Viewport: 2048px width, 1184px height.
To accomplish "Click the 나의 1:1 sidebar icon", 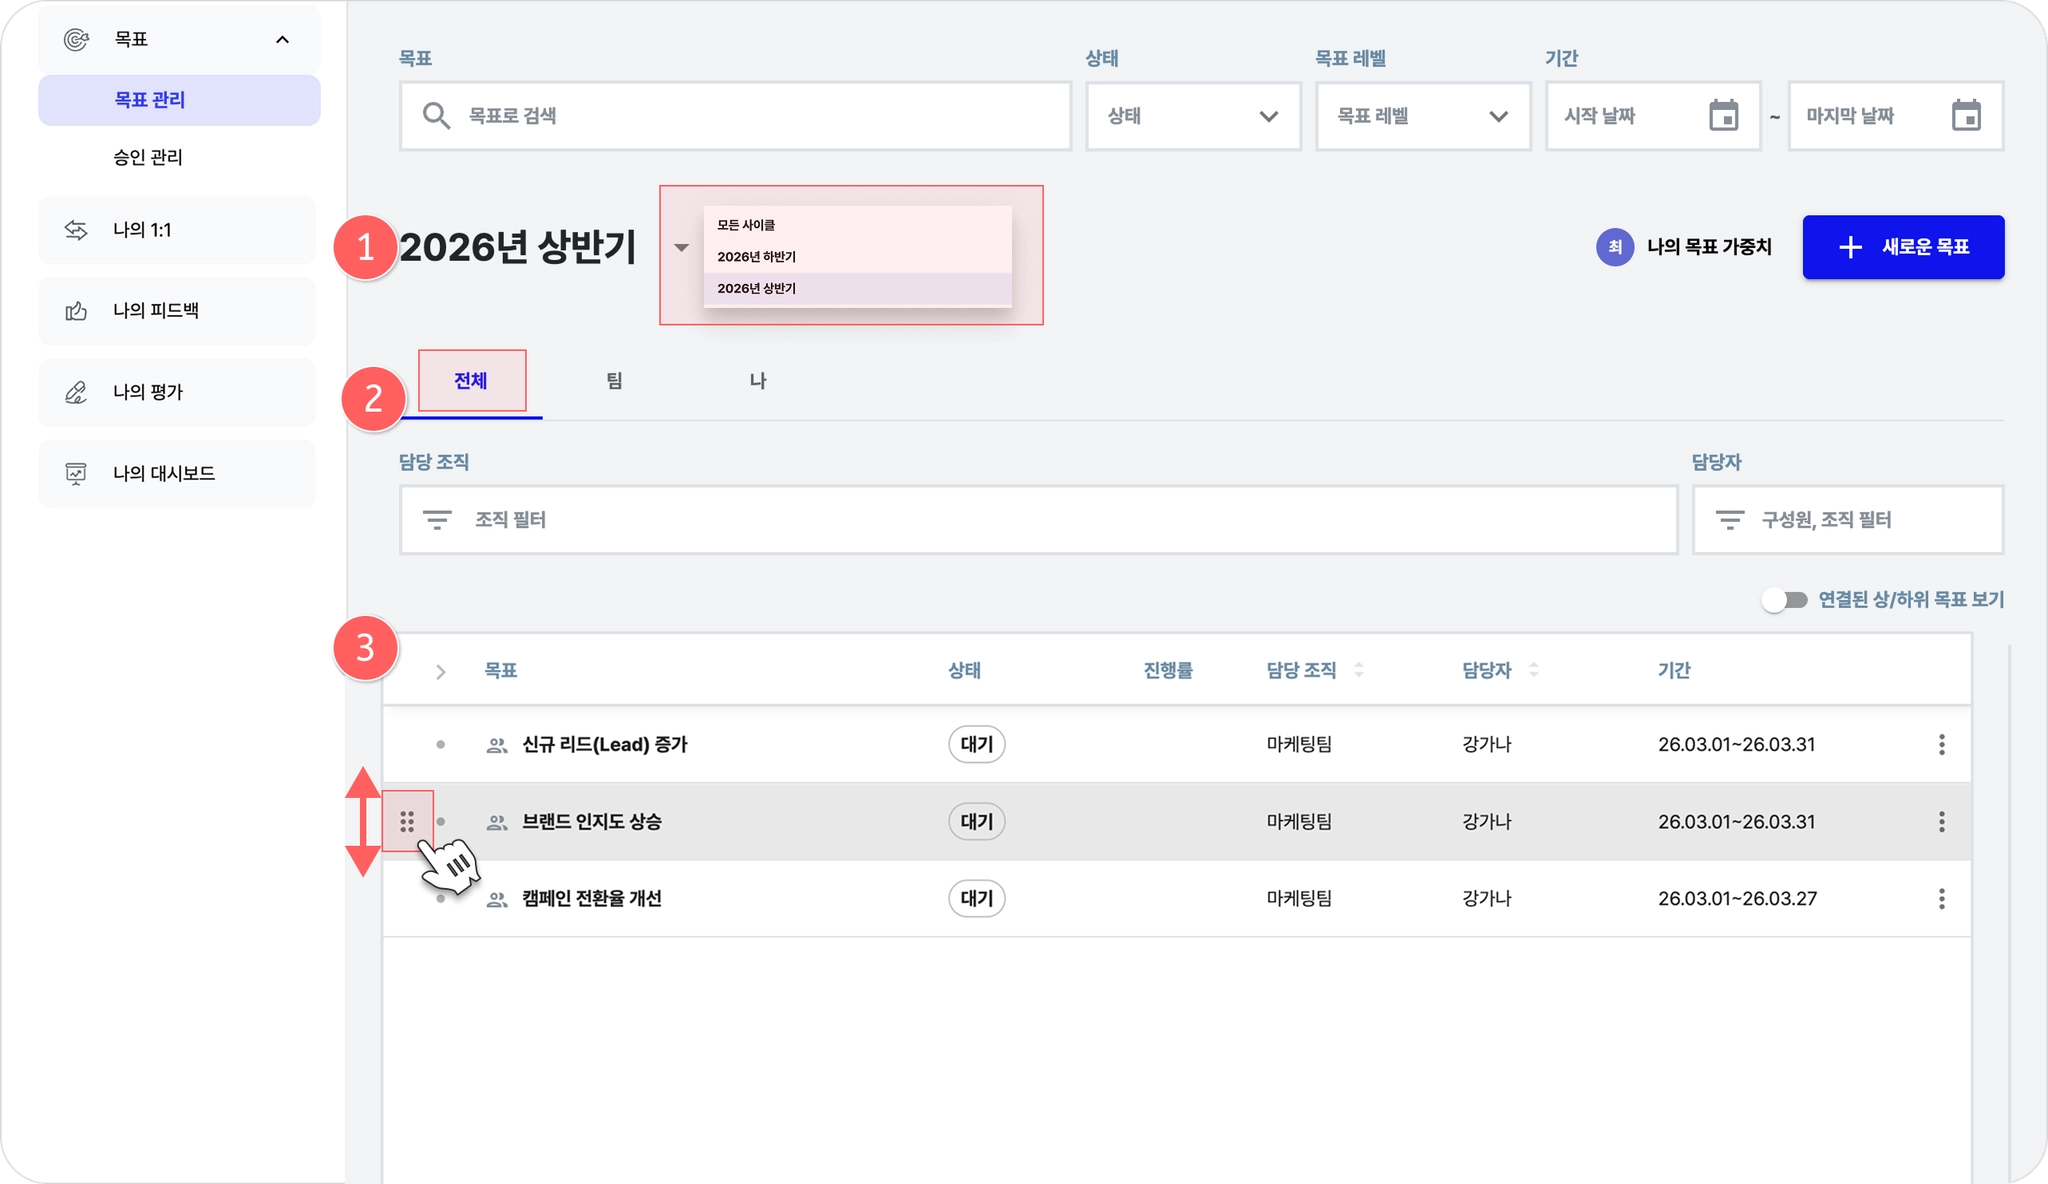I will click(x=76, y=230).
